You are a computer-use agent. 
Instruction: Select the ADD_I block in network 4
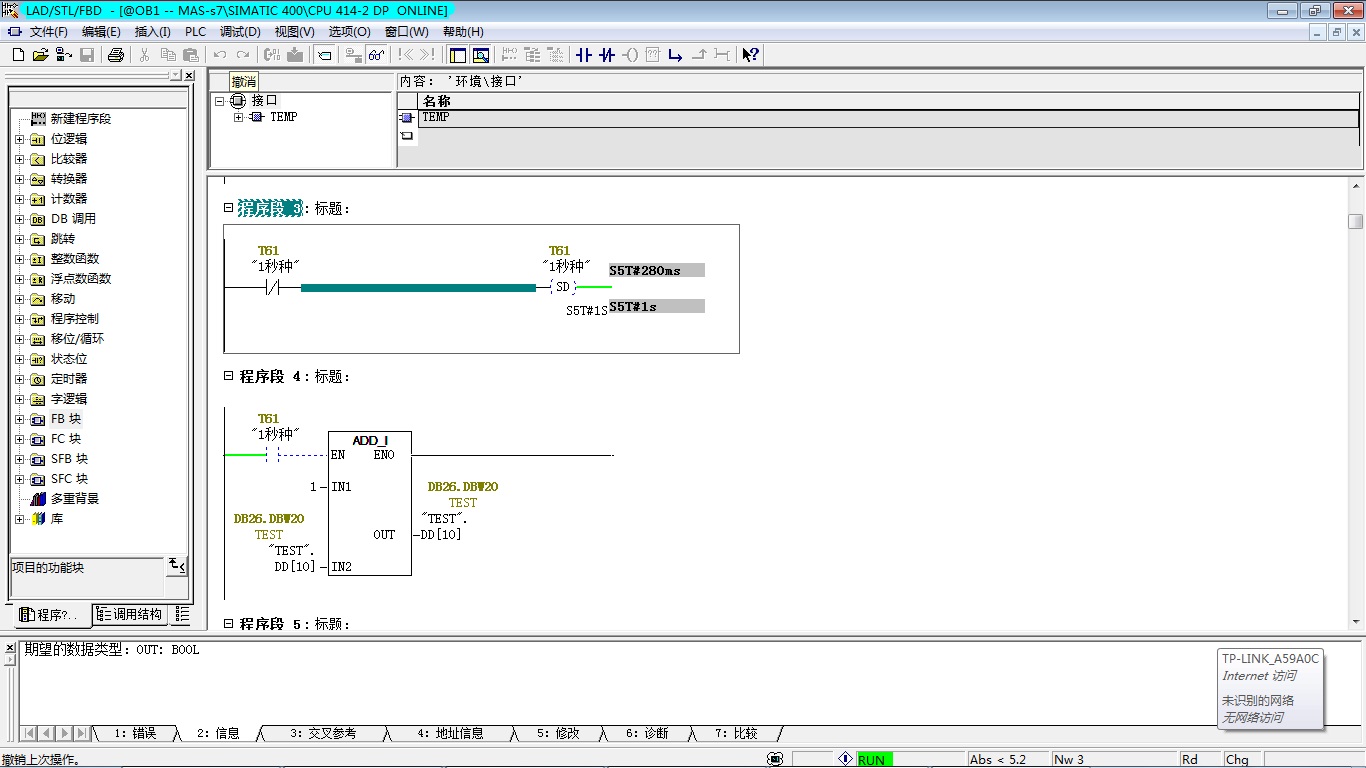[370, 503]
